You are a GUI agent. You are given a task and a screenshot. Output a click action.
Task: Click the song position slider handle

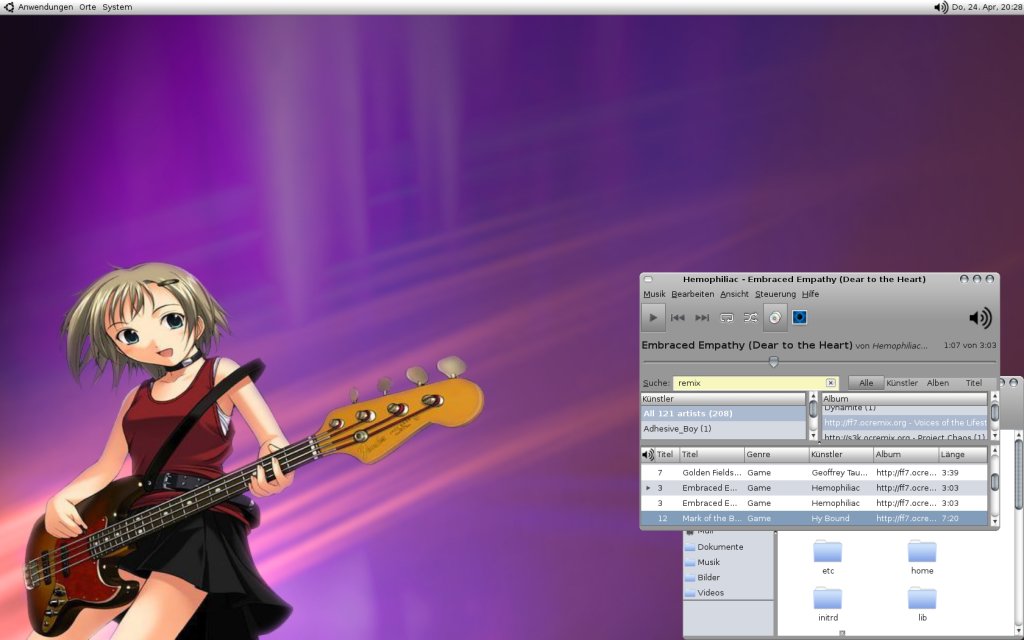pos(773,361)
